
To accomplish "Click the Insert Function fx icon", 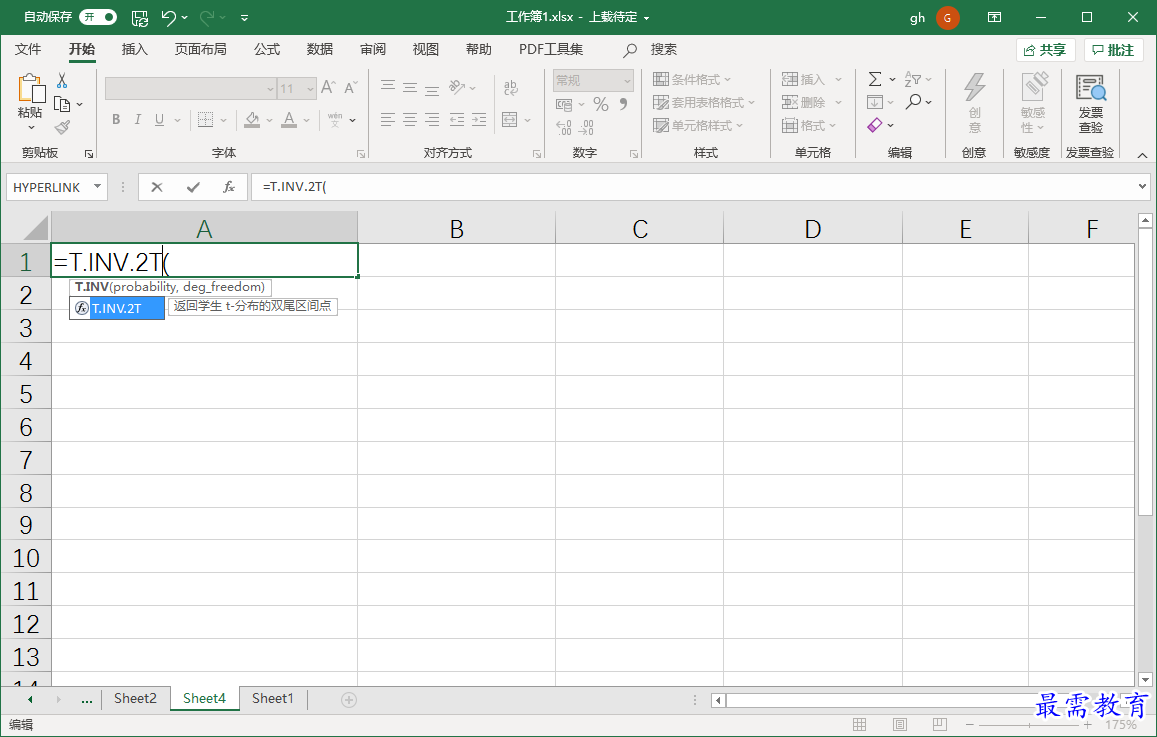I will 229,187.
